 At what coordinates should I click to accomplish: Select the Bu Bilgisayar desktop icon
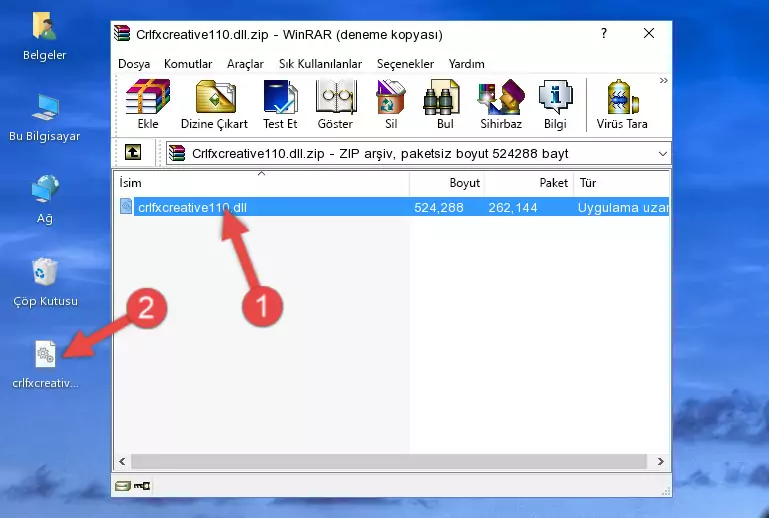point(45,118)
